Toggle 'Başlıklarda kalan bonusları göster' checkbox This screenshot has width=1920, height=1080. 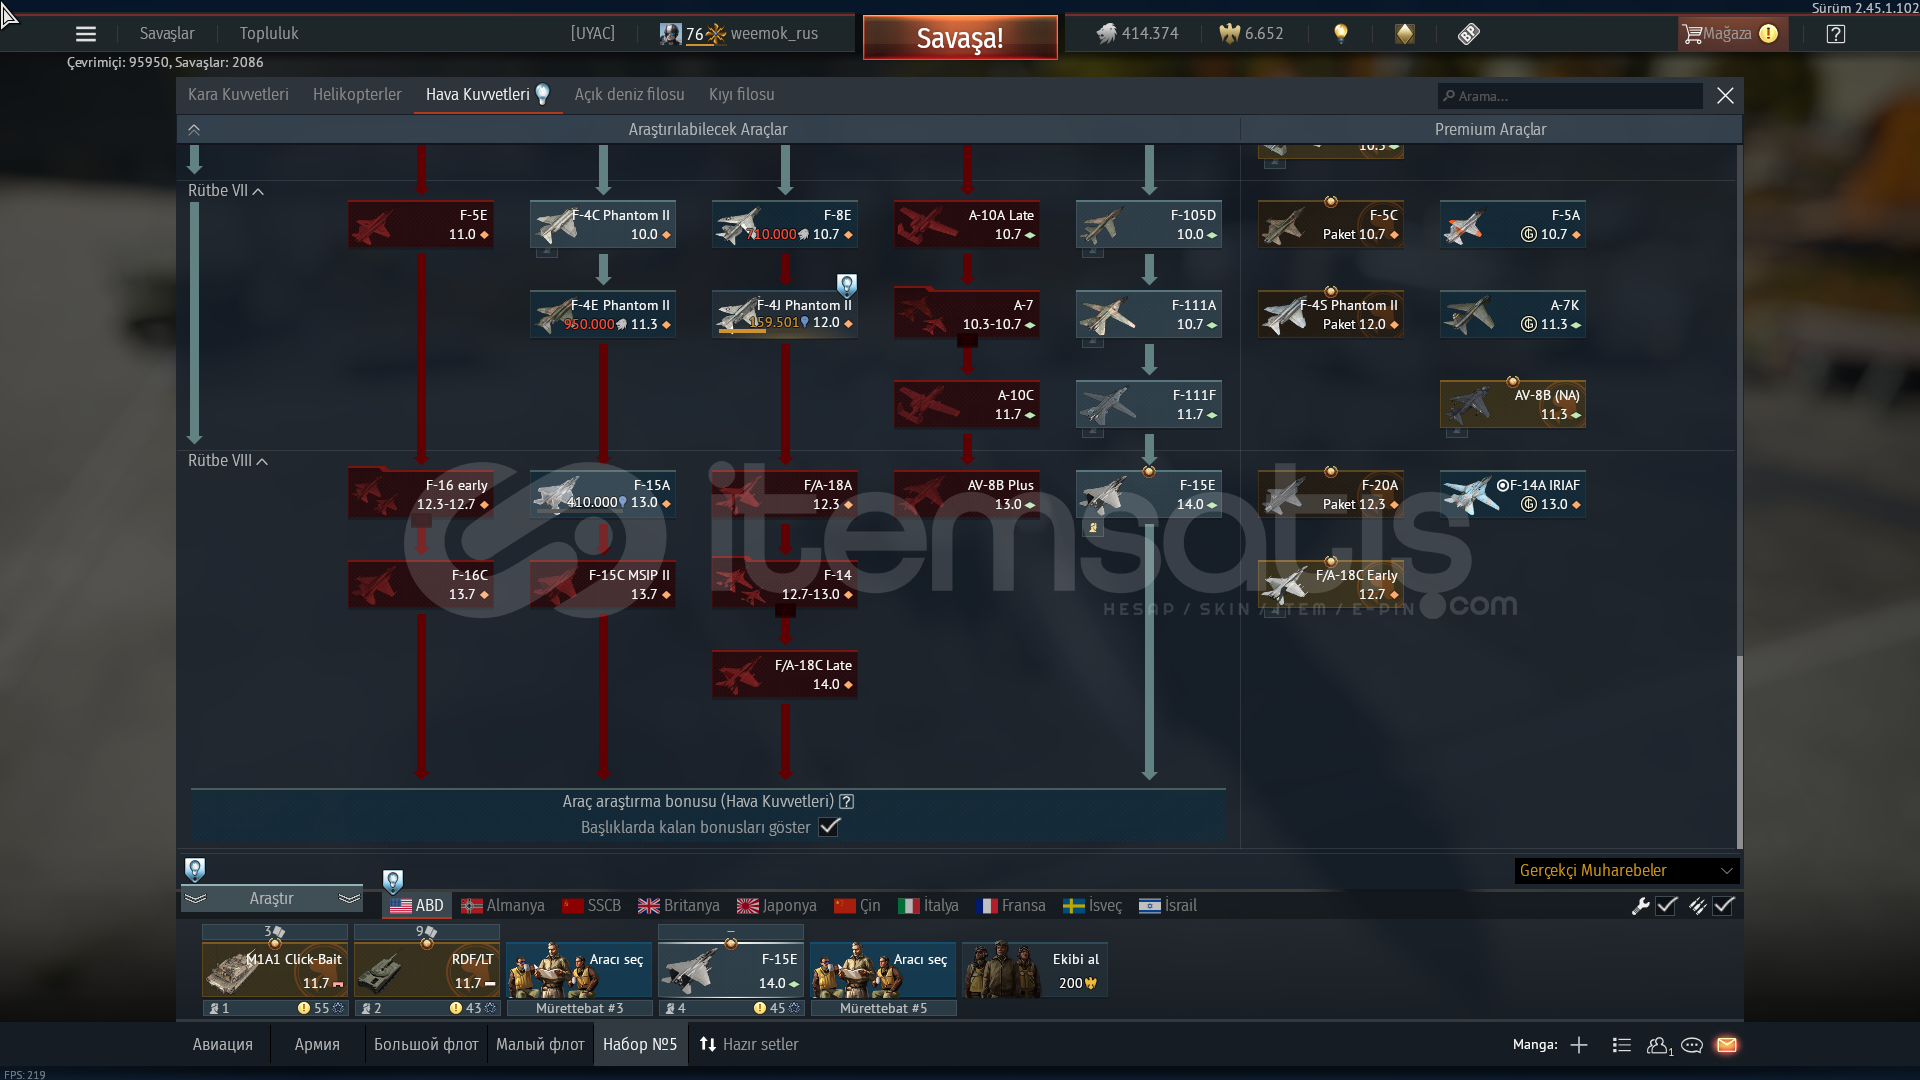click(x=829, y=827)
